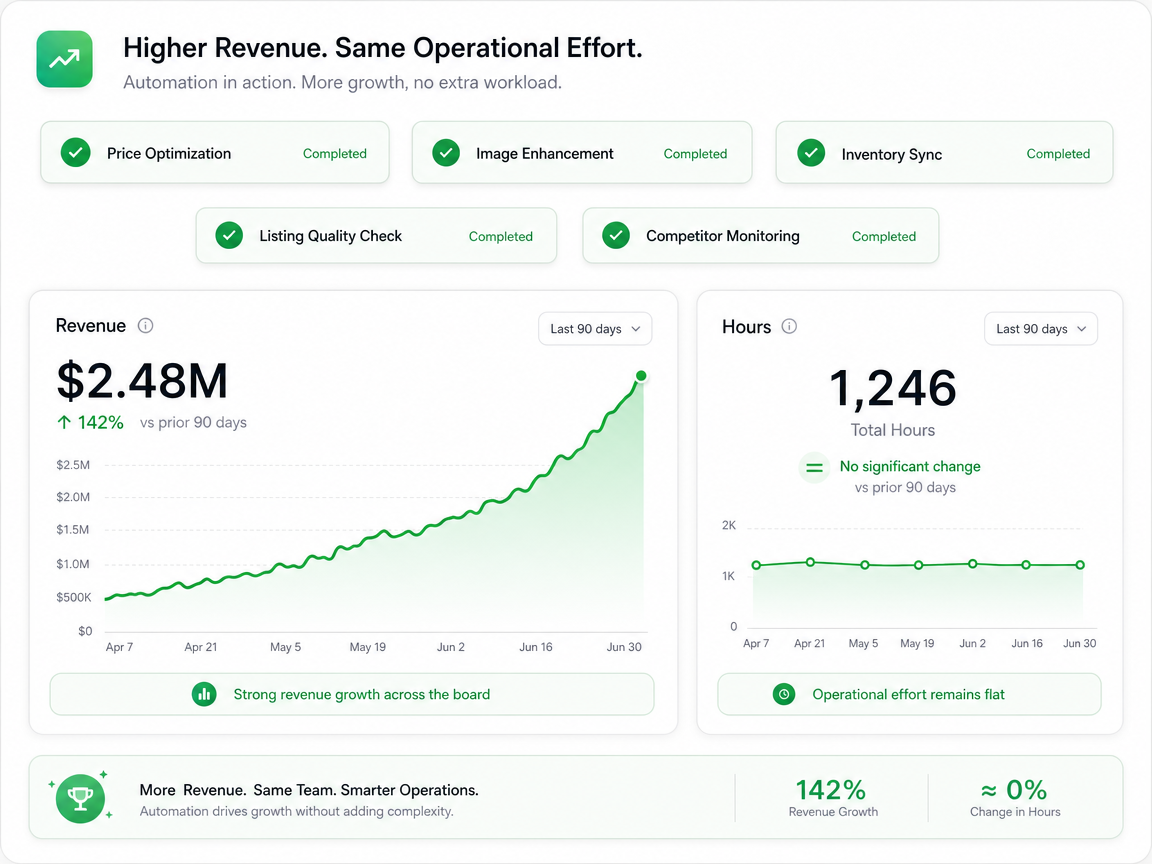Image resolution: width=1152 pixels, height=864 pixels.
Task: Select the Hours chart Jun 16 data point
Action: tap(1026, 565)
